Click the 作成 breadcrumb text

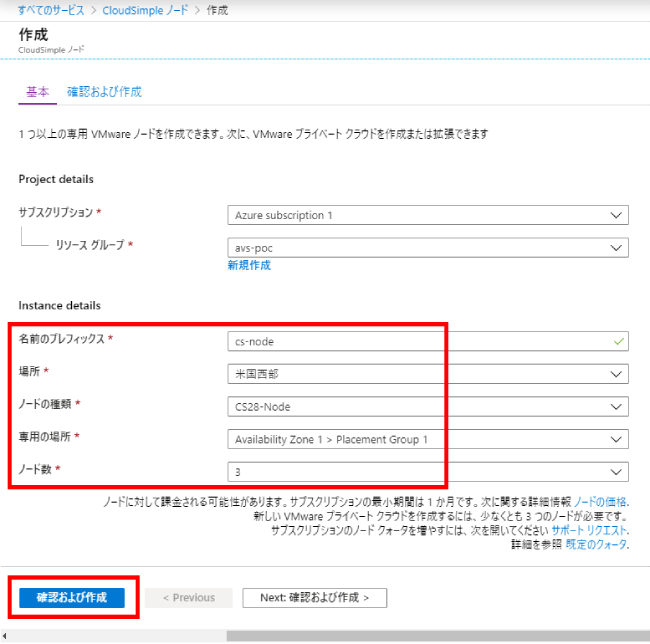(217, 10)
